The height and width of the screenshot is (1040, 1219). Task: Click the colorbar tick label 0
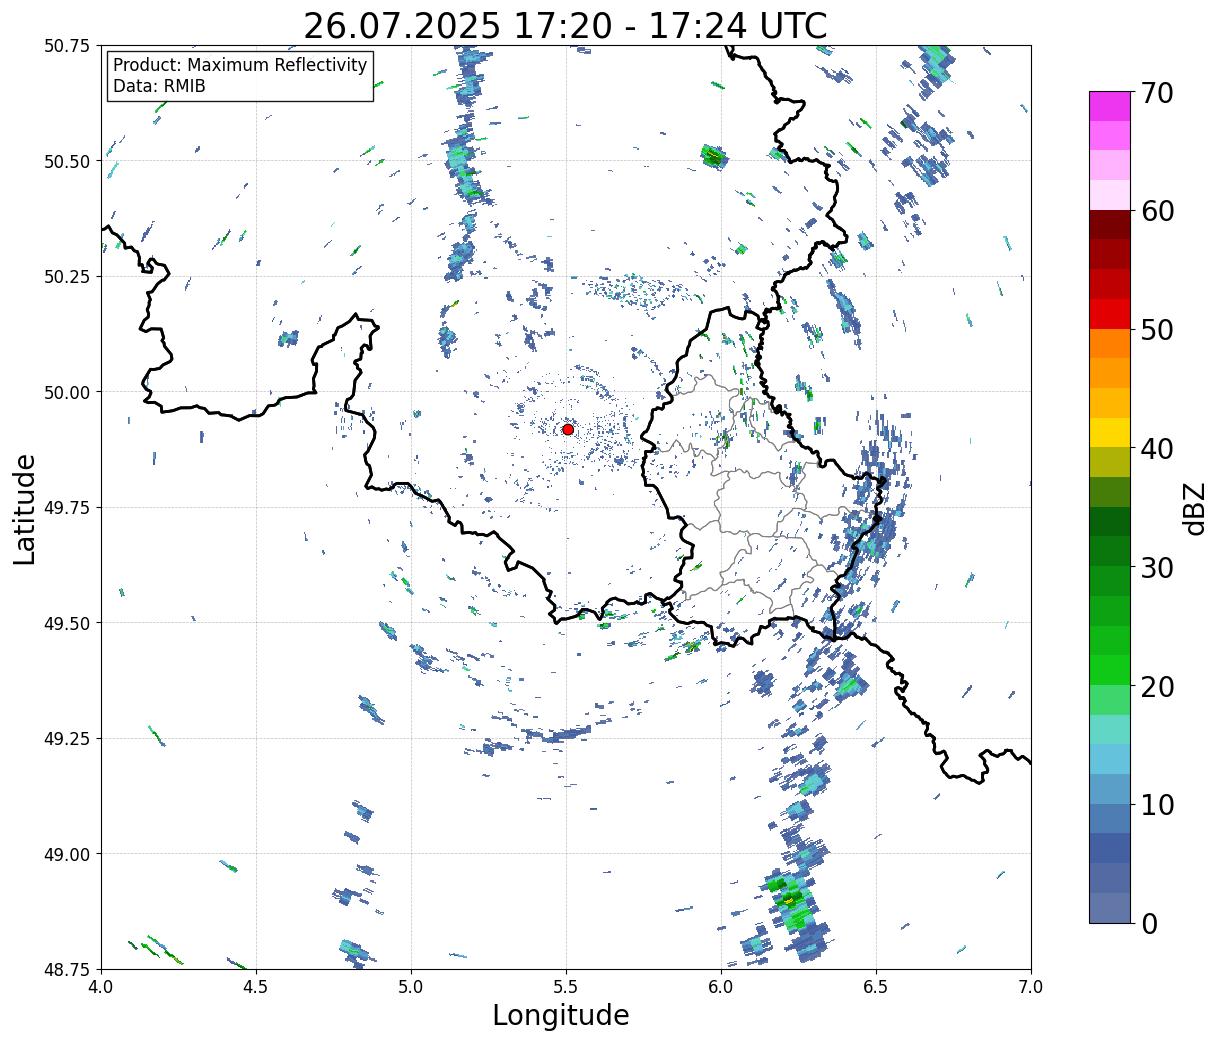pos(1149,923)
